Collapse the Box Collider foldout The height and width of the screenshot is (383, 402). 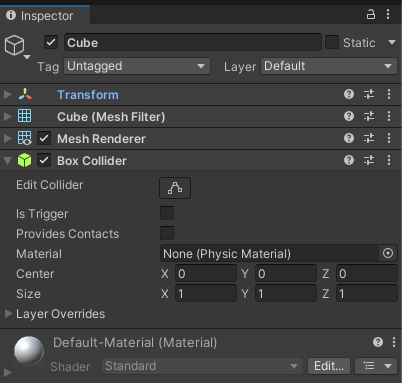tap(7, 161)
